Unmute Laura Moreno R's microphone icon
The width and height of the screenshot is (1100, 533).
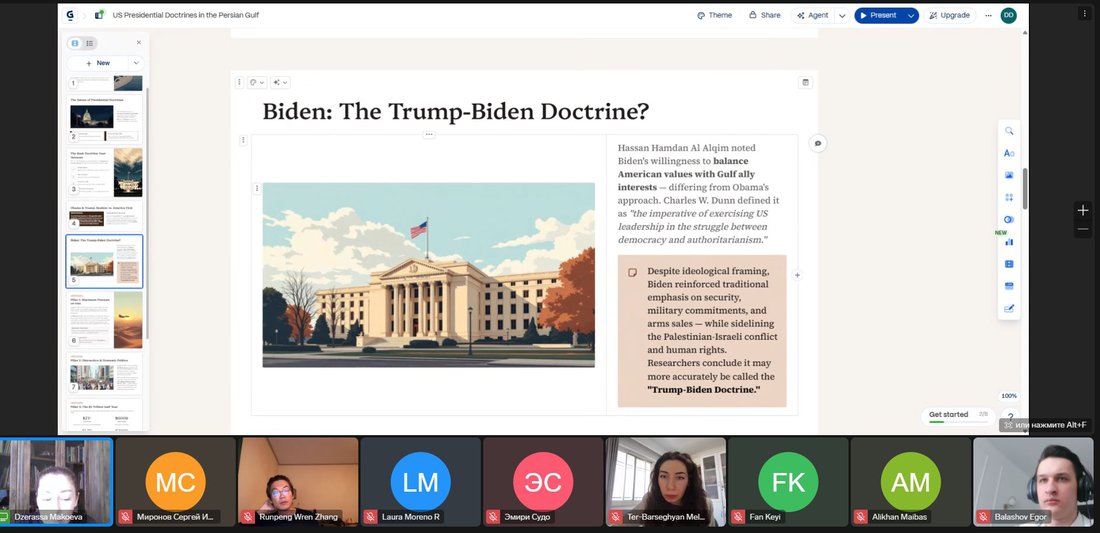370,517
